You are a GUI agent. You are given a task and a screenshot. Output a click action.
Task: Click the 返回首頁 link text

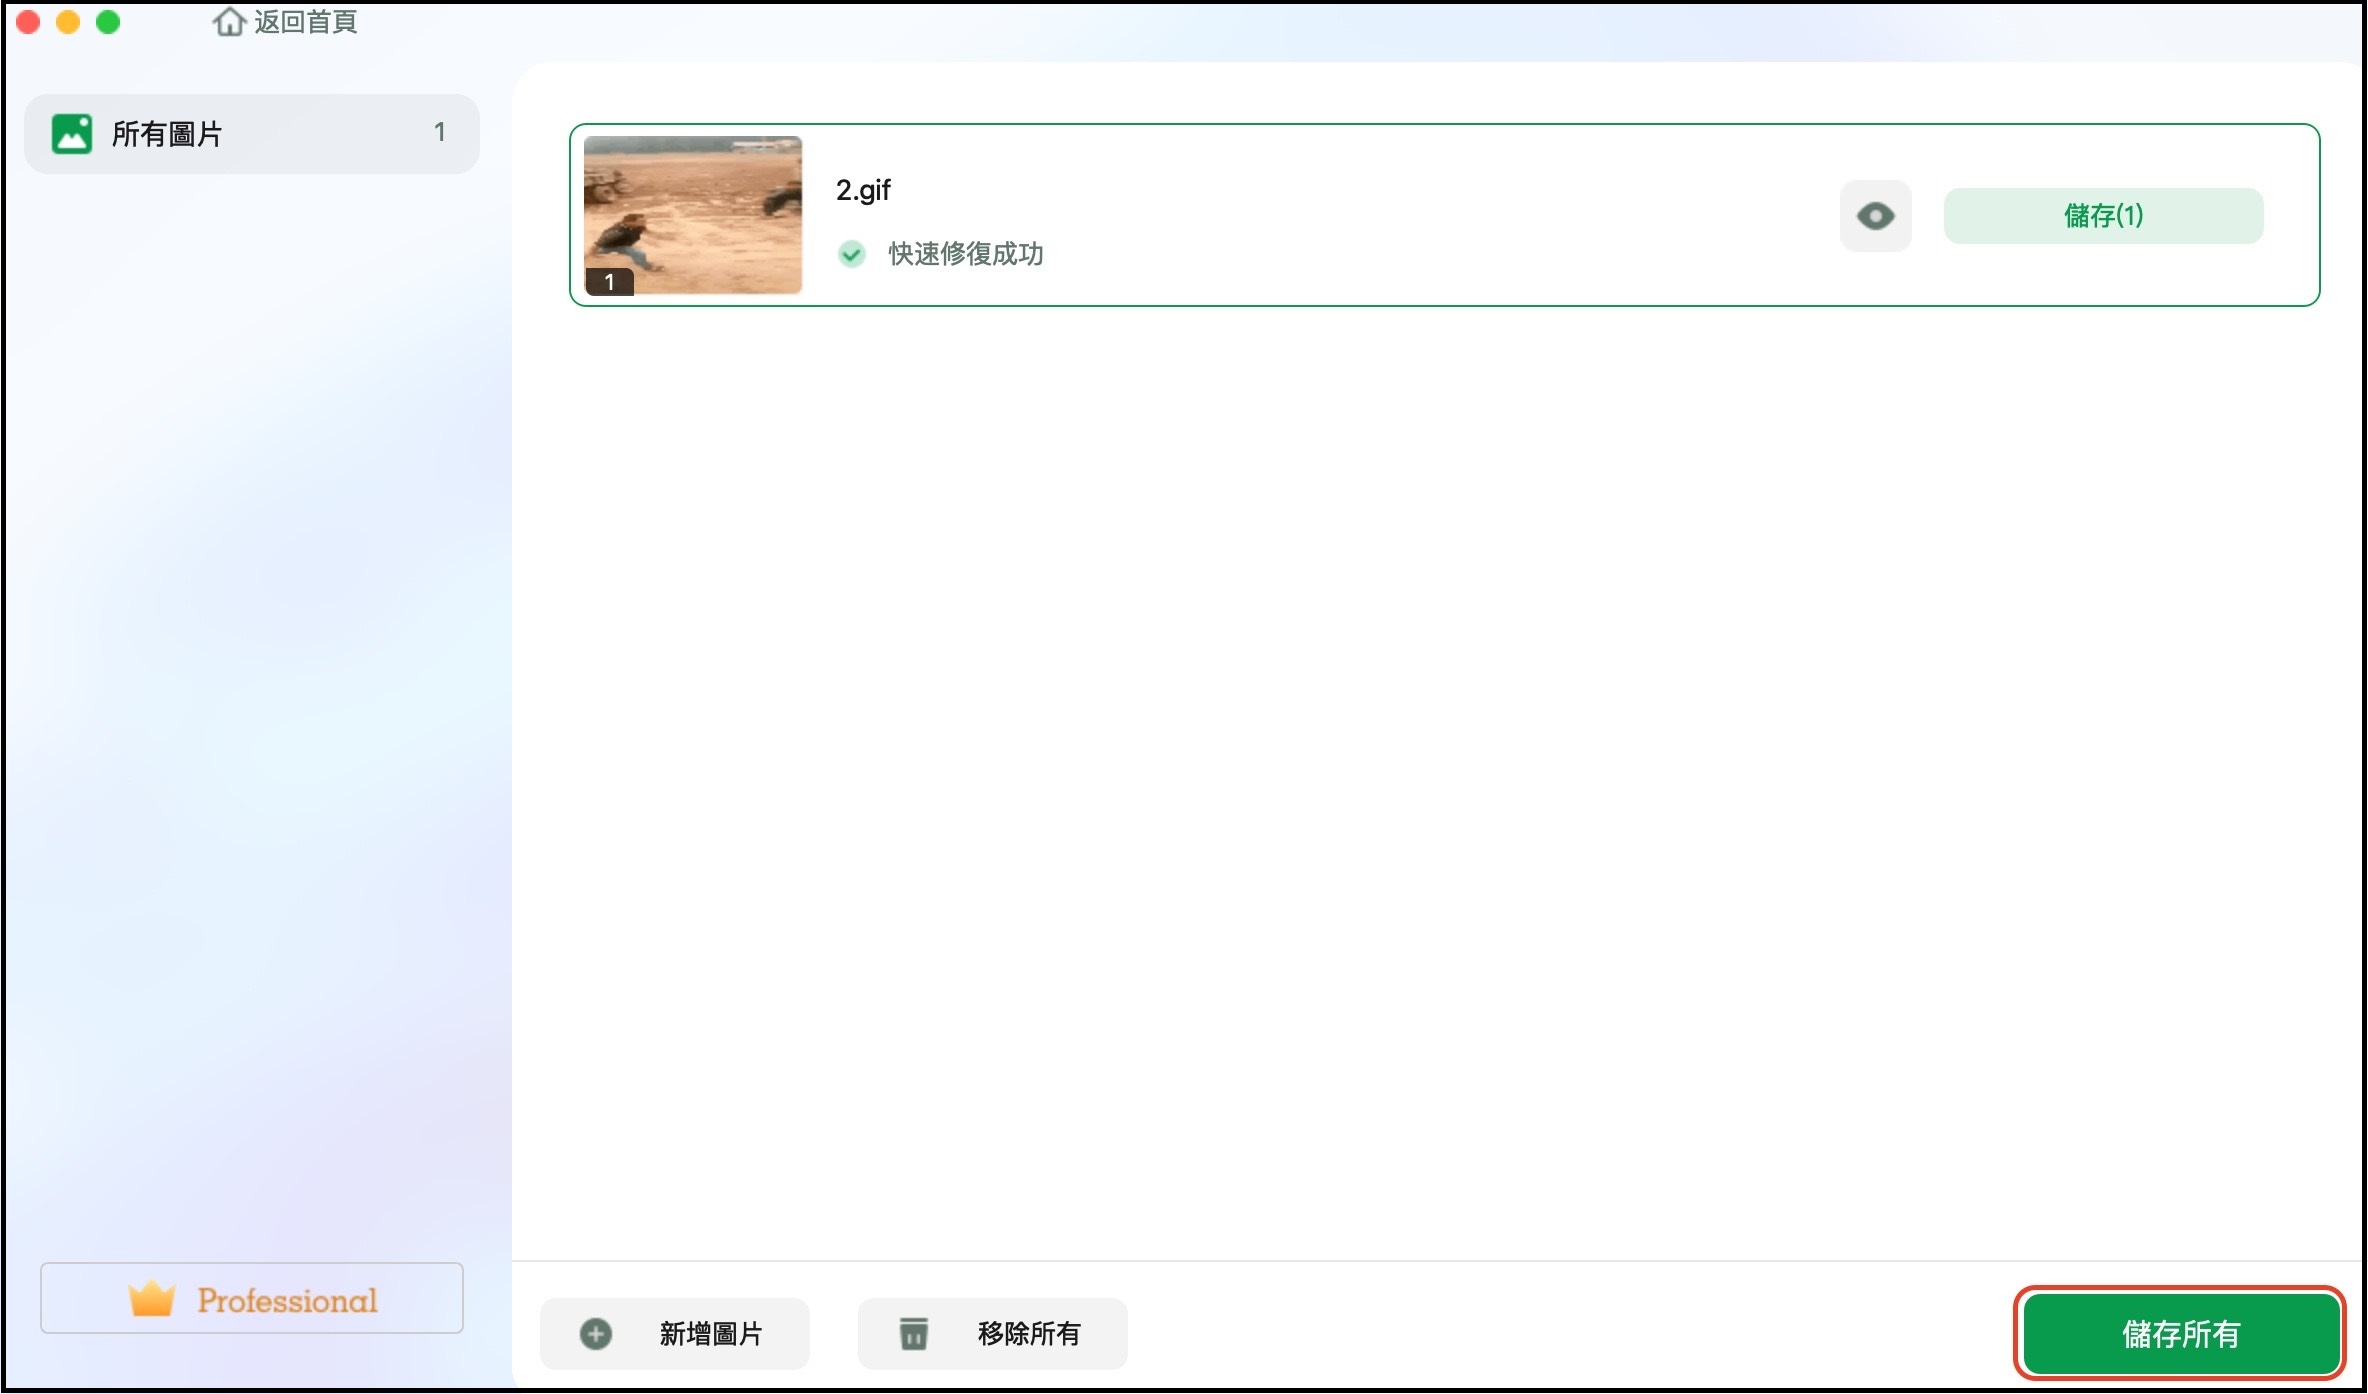305,21
